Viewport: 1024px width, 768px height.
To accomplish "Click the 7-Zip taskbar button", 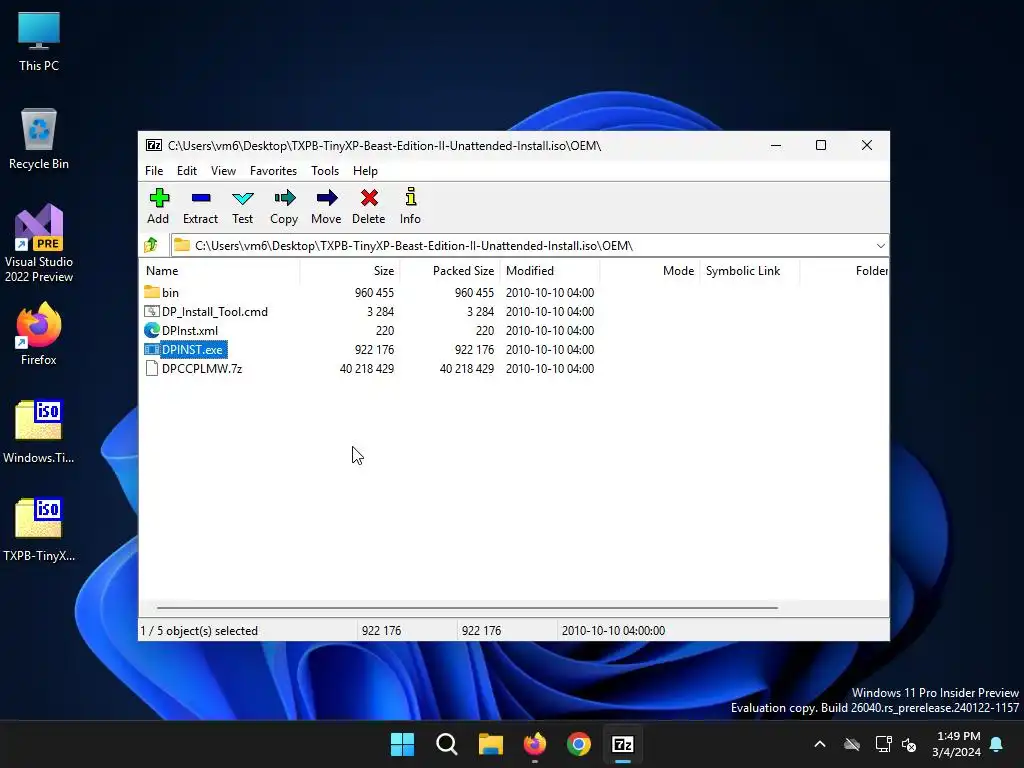I will click(623, 744).
